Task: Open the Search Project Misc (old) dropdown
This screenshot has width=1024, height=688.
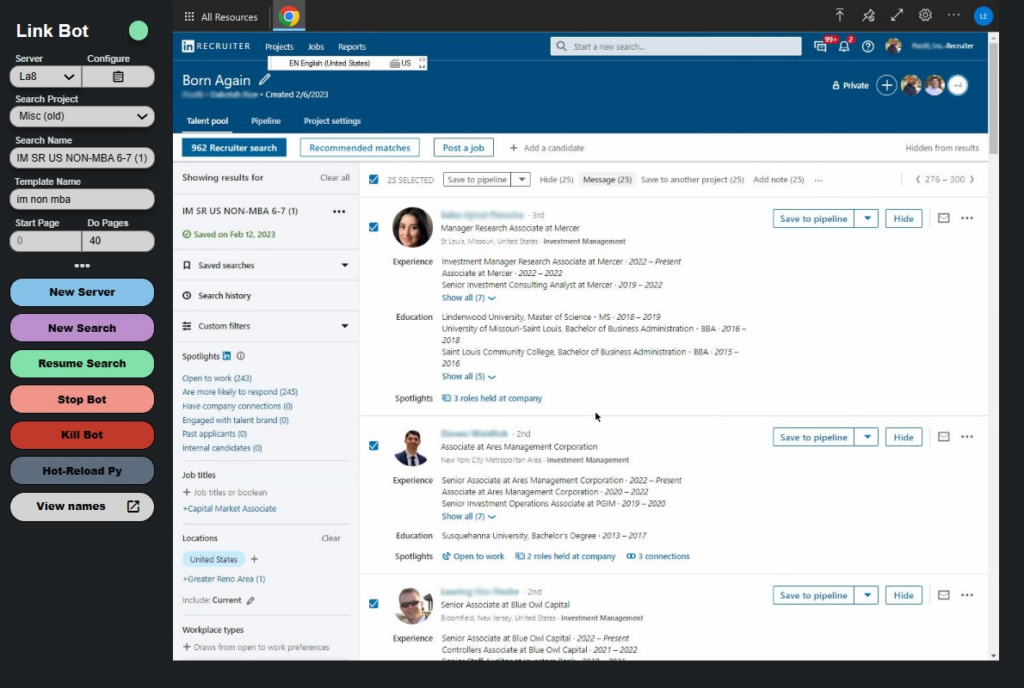Action: (x=82, y=116)
